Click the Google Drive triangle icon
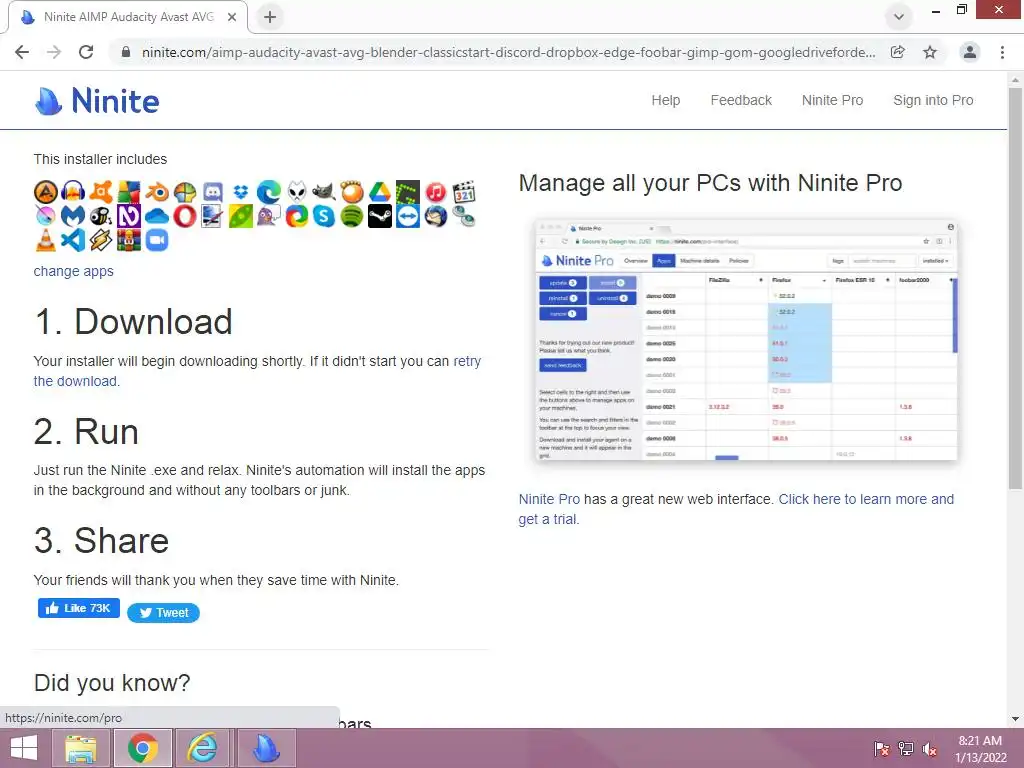The width and height of the screenshot is (1024, 768). click(379, 192)
